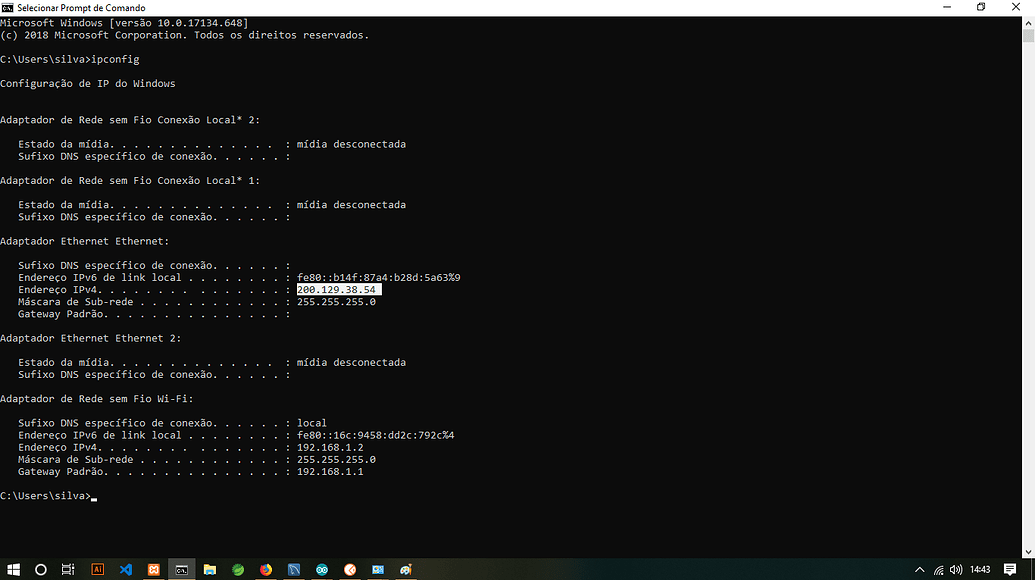The height and width of the screenshot is (580, 1035).
Task: Open File Explorer
Action: click(x=210, y=568)
